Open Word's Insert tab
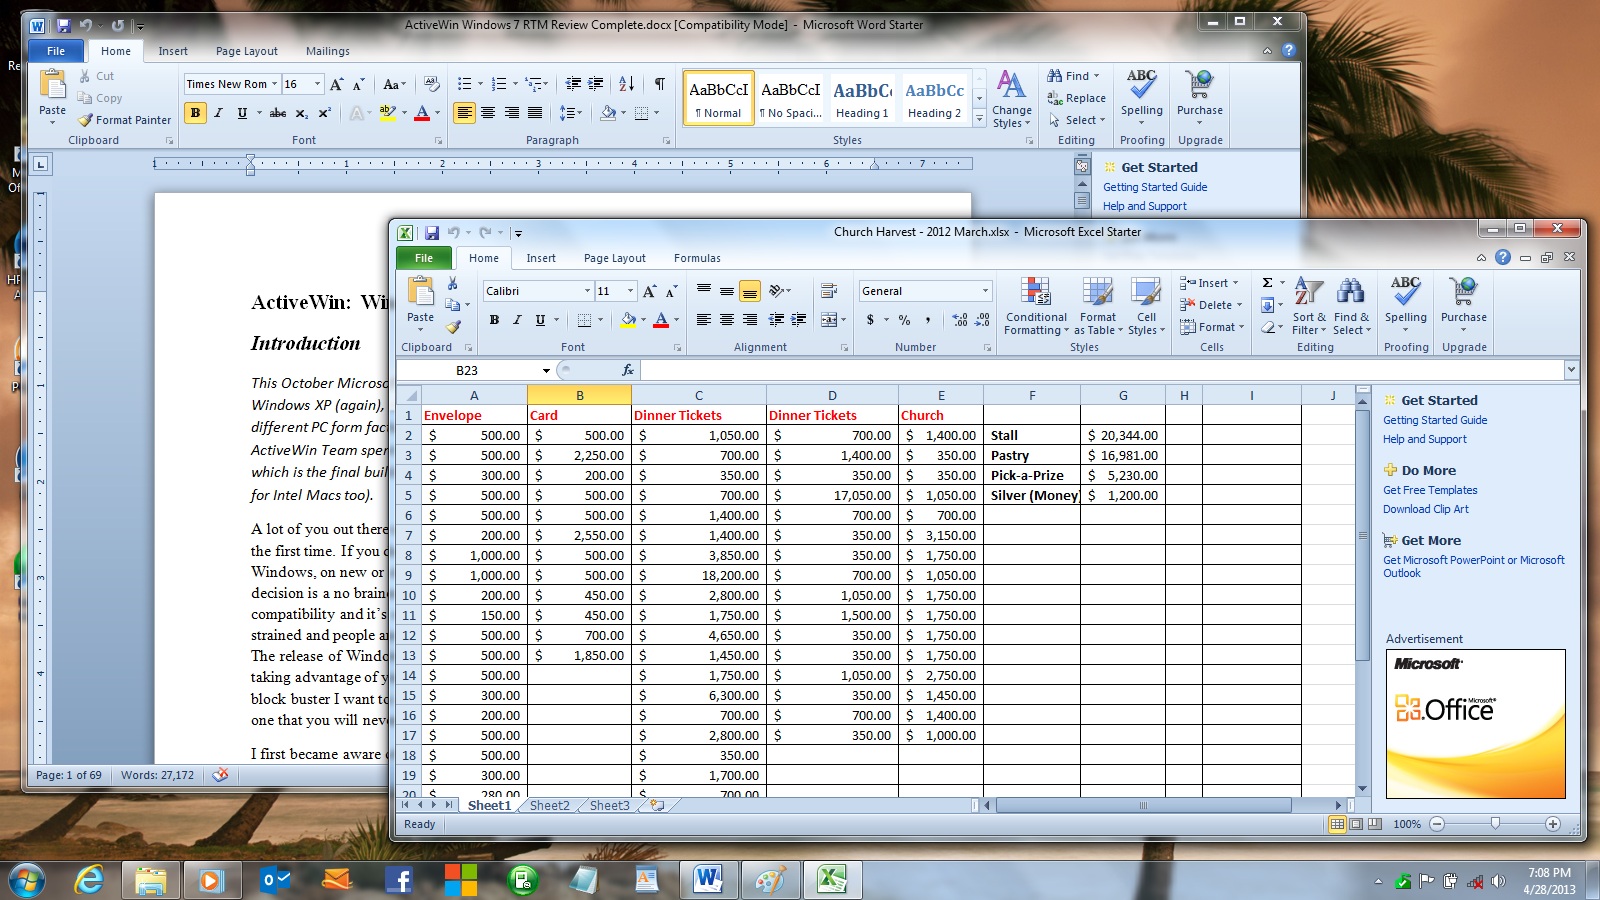 (173, 51)
